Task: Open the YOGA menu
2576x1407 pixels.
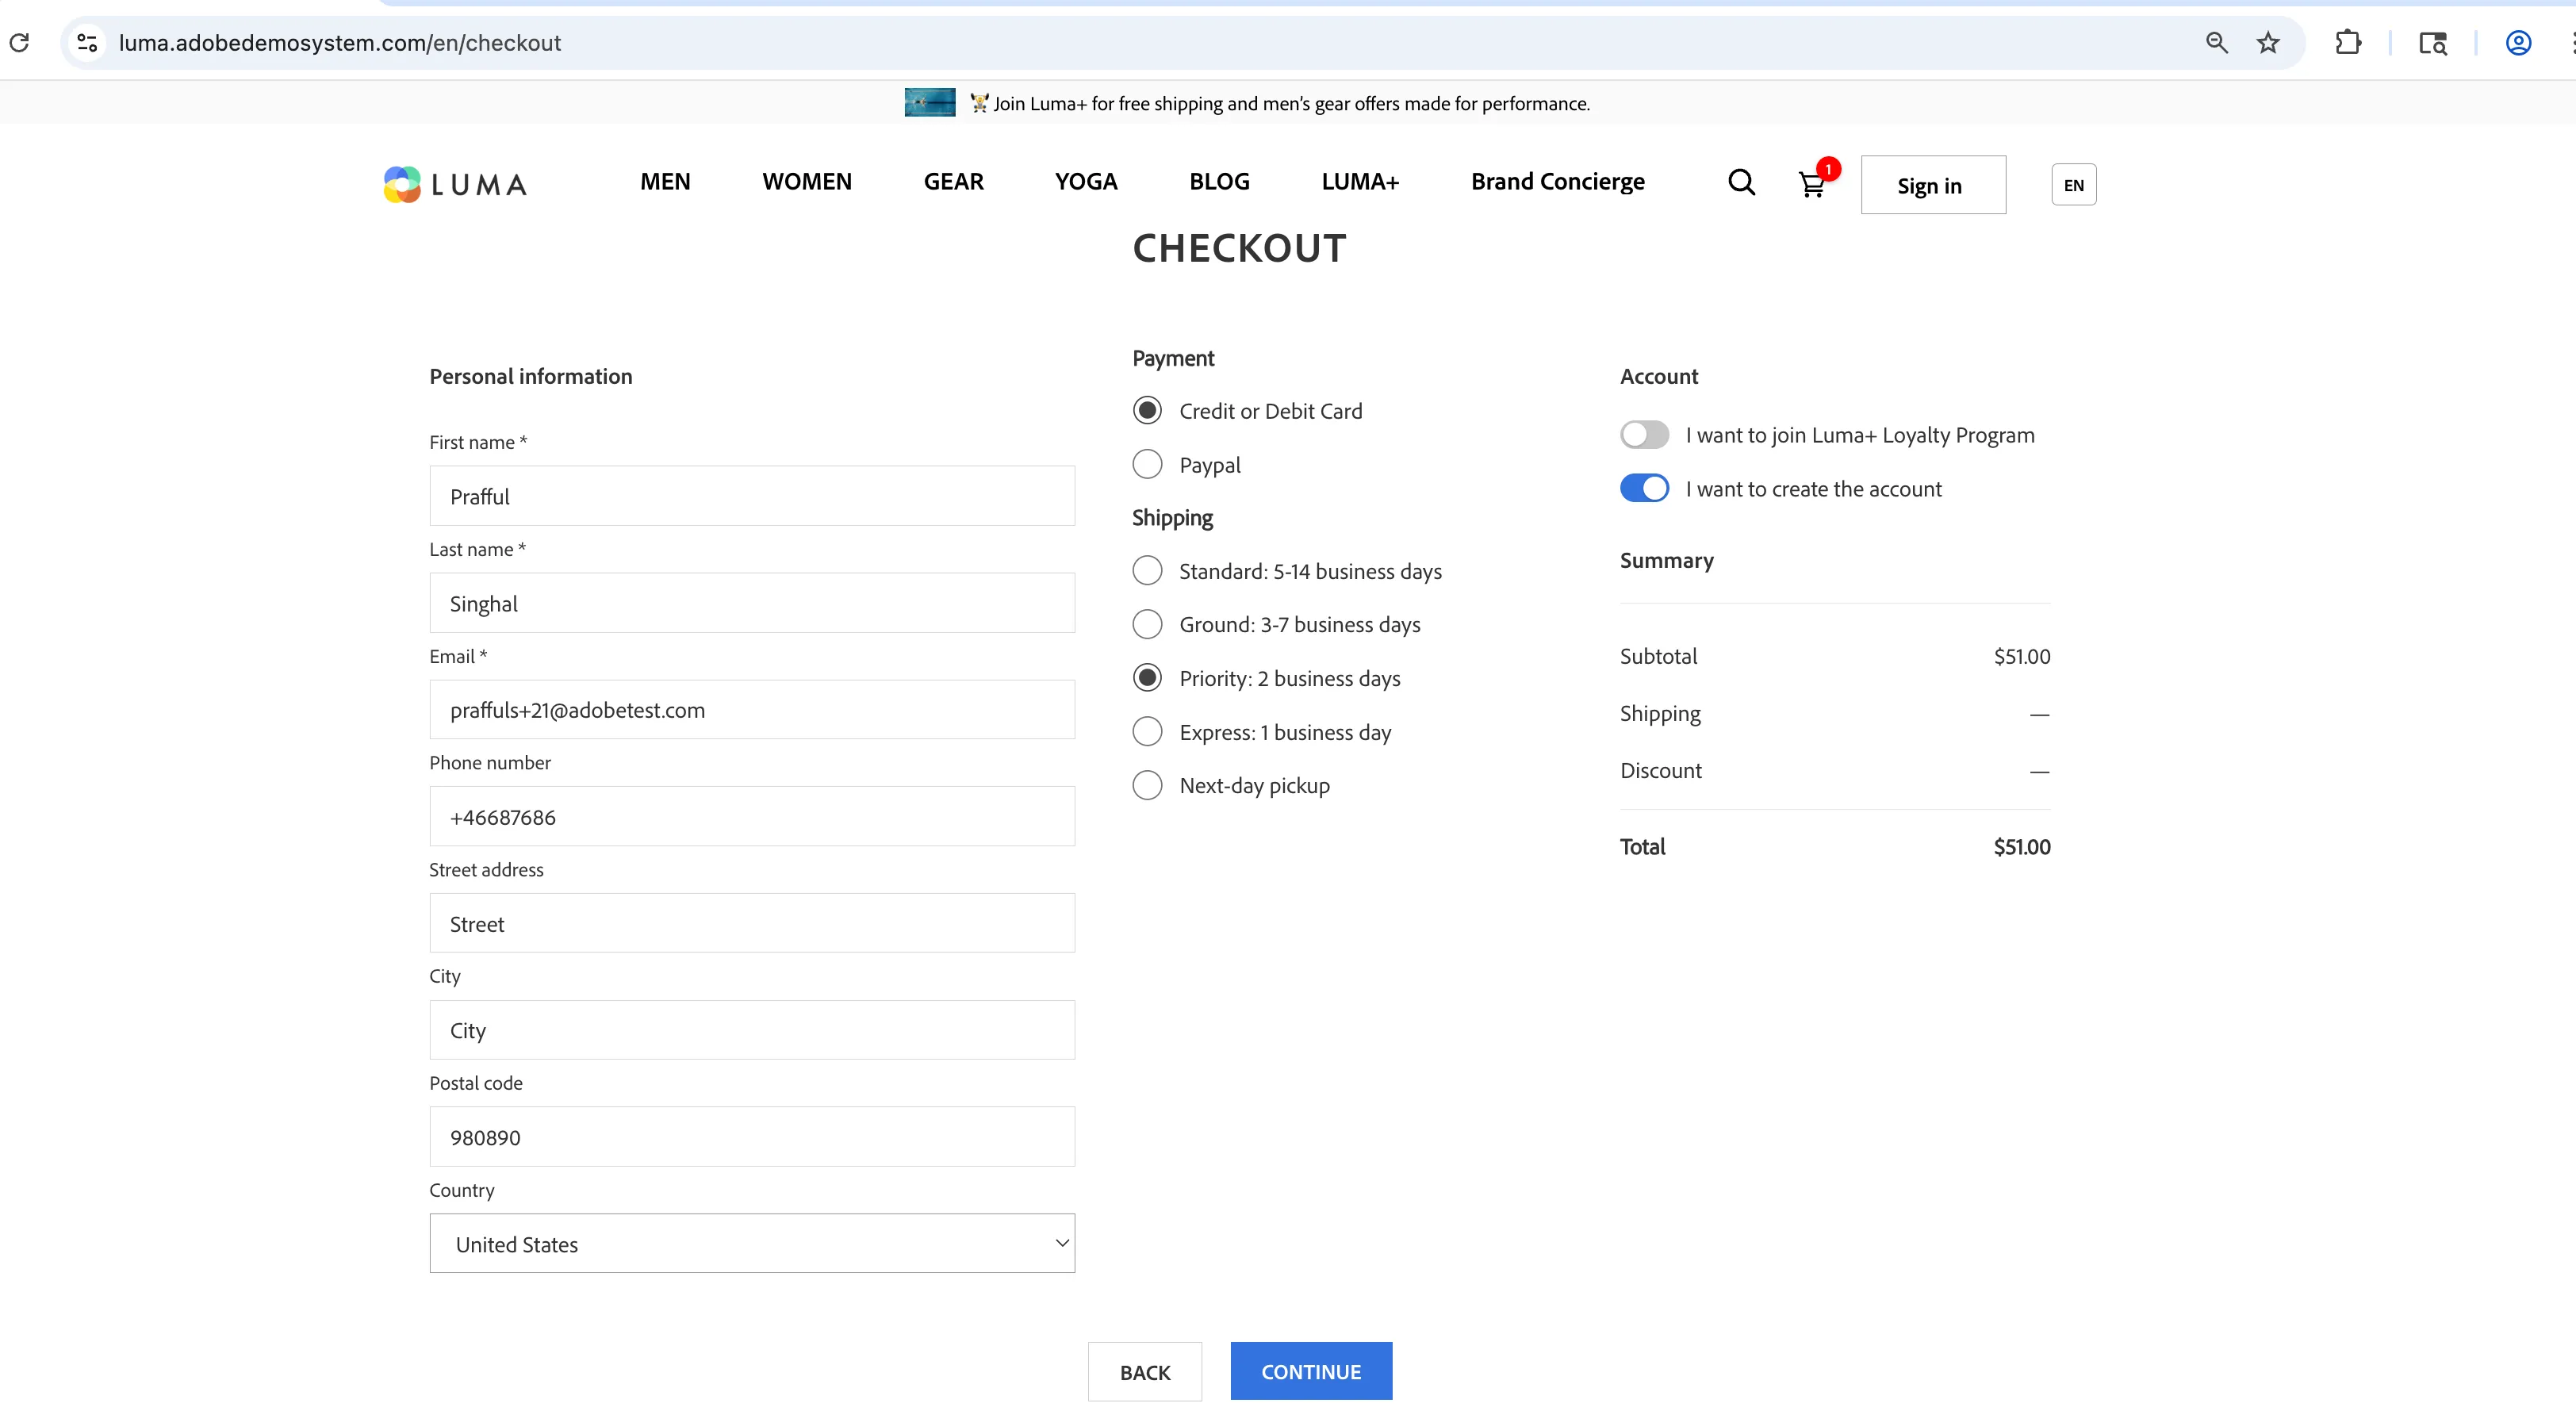Action: pyautogui.click(x=1086, y=182)
